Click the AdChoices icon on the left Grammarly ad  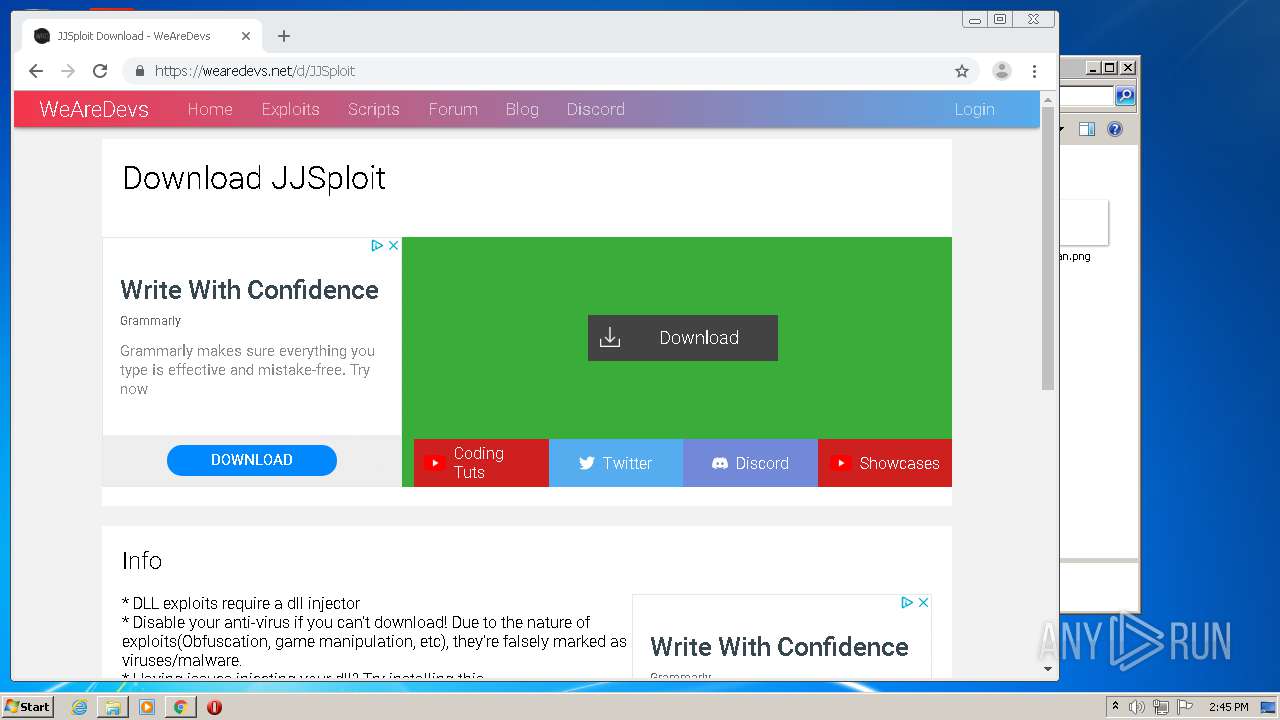[x=377, y=245]
